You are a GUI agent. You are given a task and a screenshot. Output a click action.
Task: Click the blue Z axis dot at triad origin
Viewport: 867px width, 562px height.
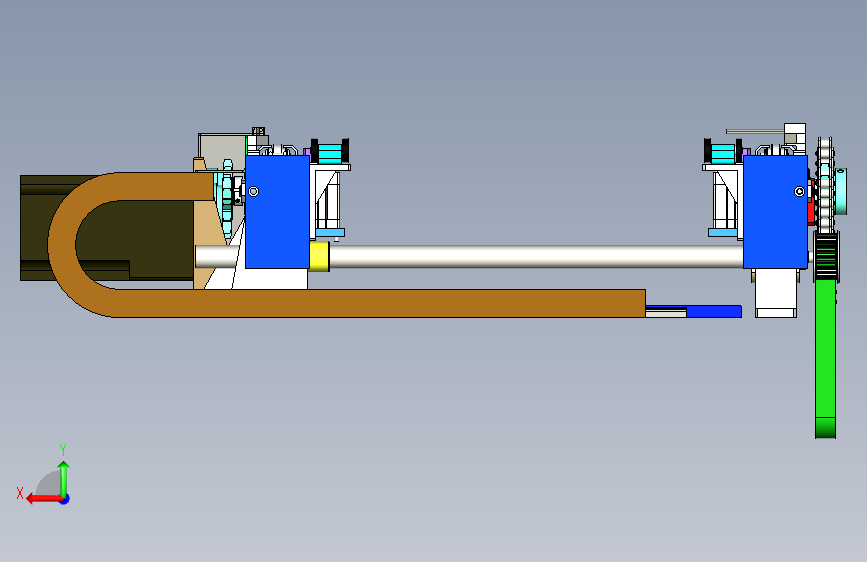pos(65,499)
